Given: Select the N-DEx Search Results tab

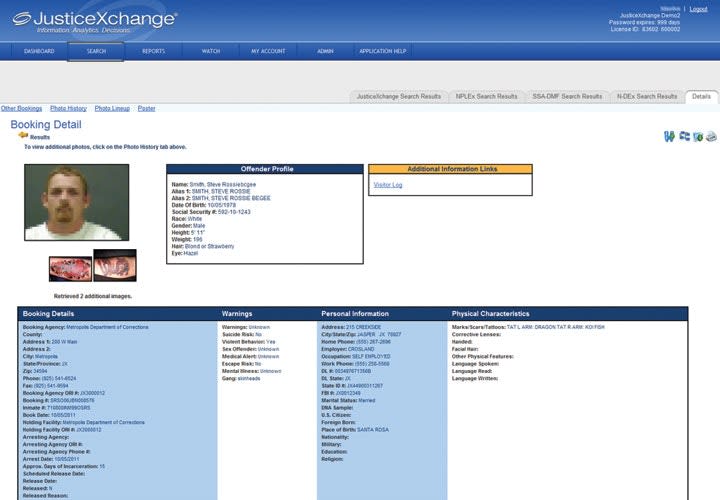Looking at the screenshot, I should coord(647,97).
